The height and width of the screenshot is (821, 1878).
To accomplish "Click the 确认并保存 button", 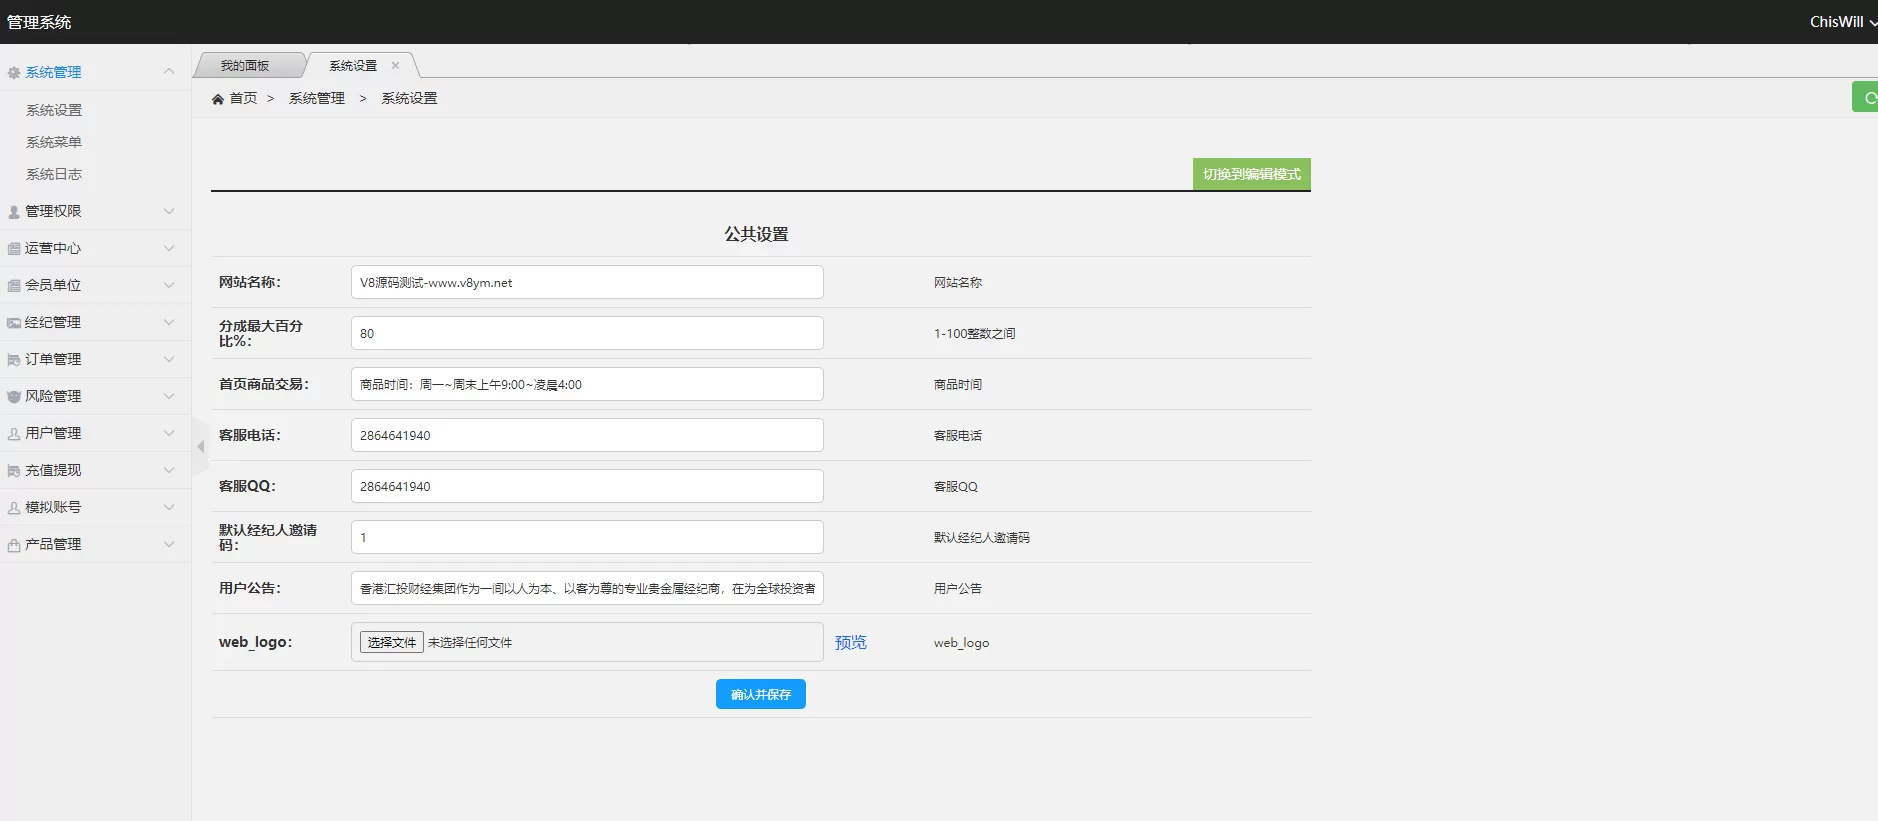I will coord(761,694).
